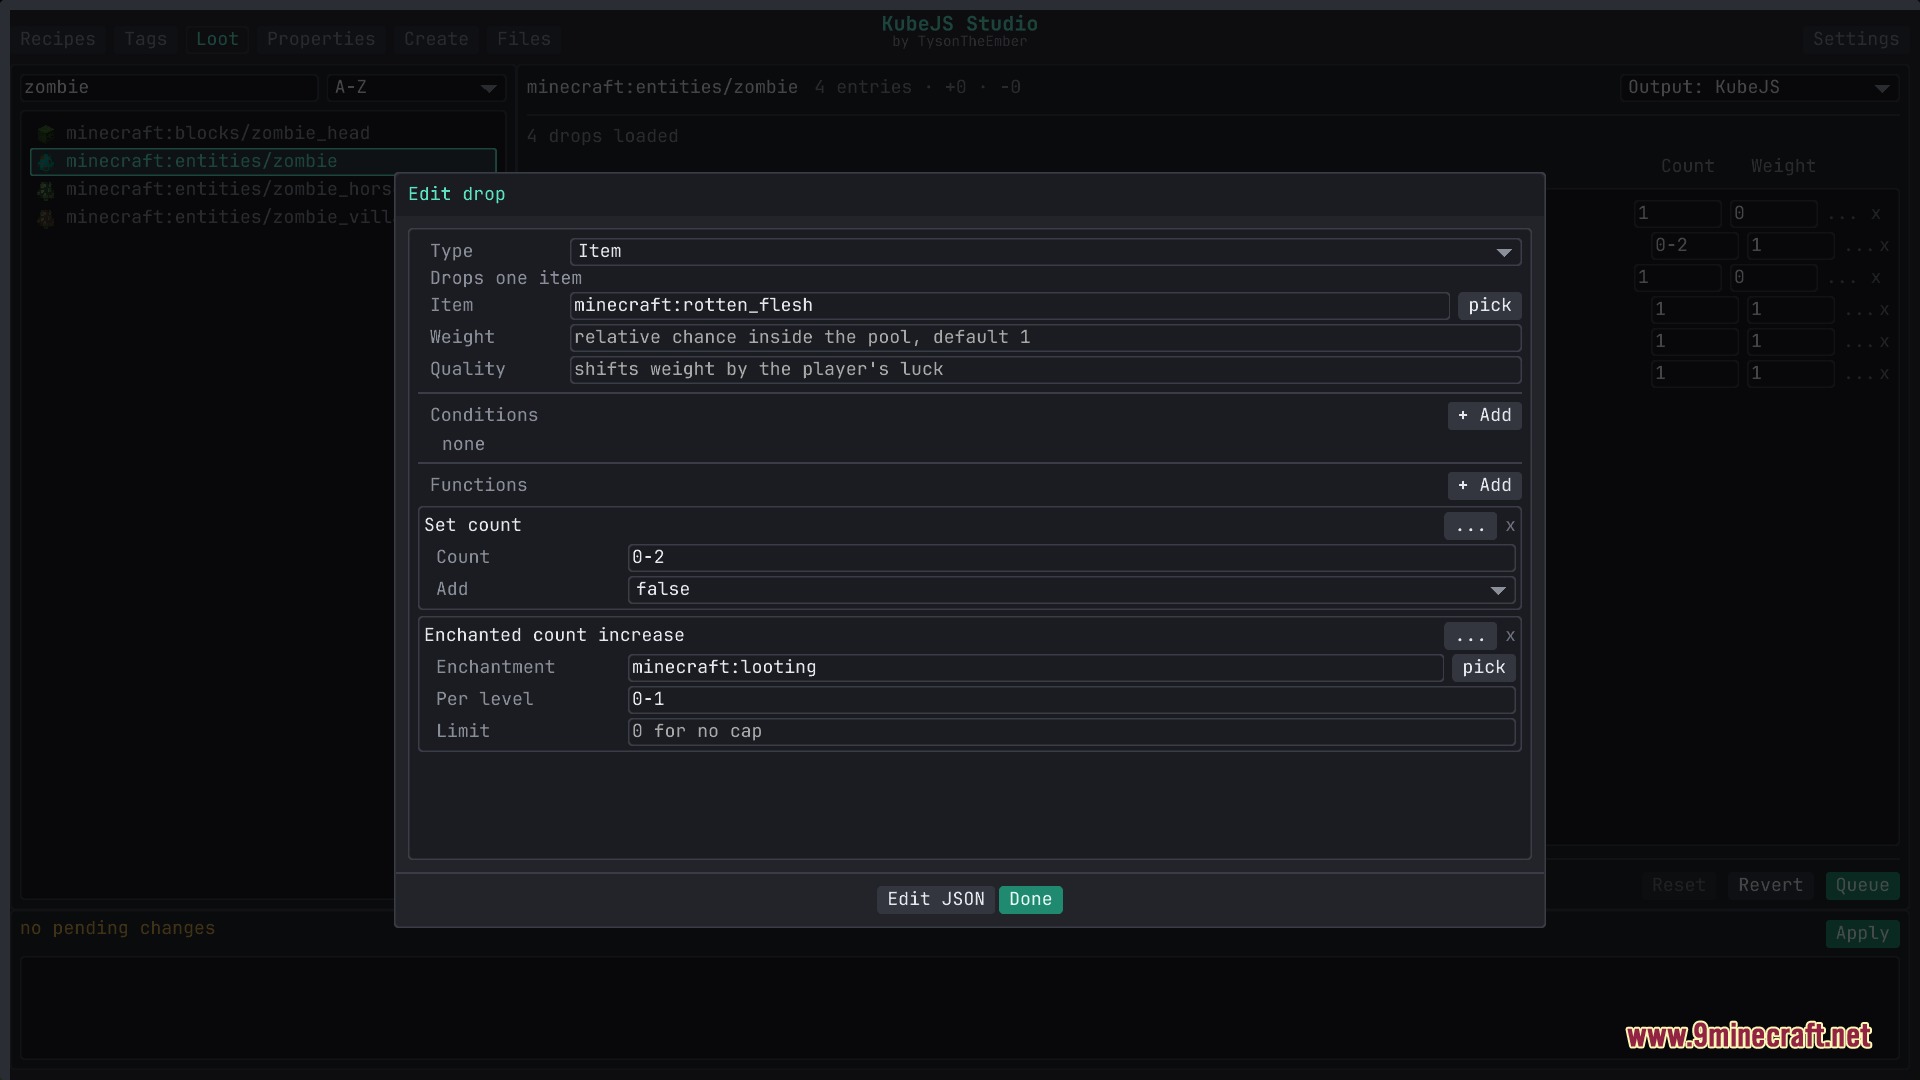Viewport: 1920px width, 1080px height.
Task: Click the background Count field showing 0-2
Action: (x=1694, y=246)
